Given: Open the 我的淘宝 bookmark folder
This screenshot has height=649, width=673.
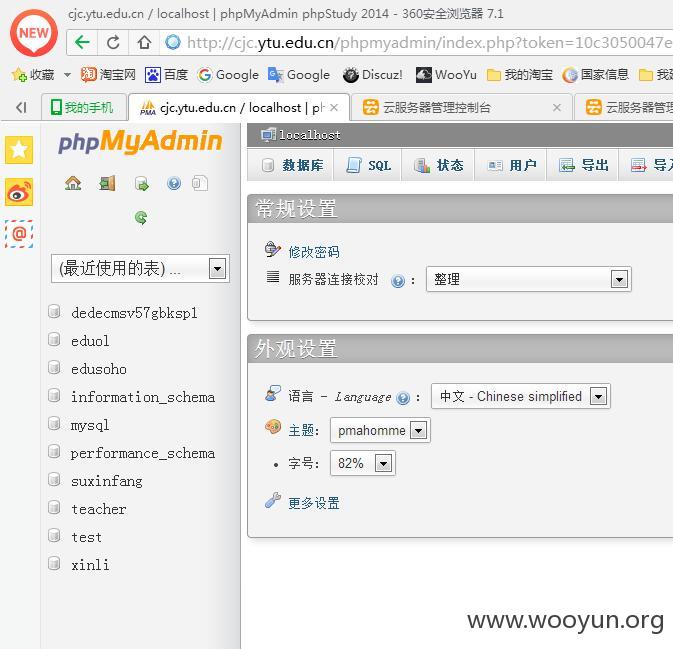Looking at the screenshot, I should coord(520,75).
